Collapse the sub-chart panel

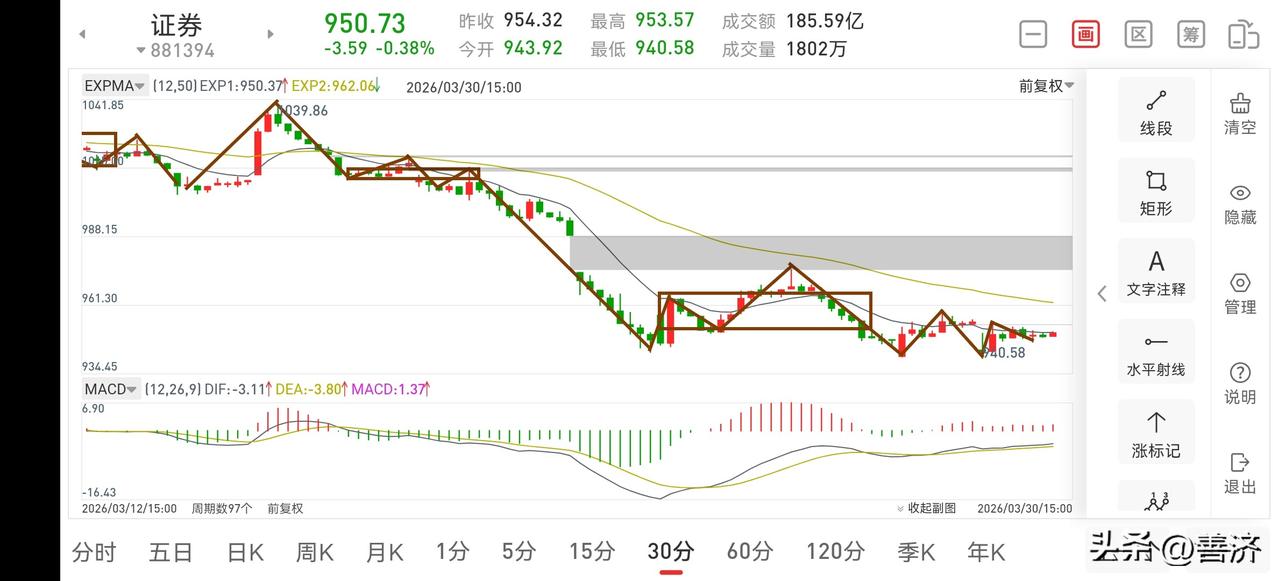click(x=926, y=508)
